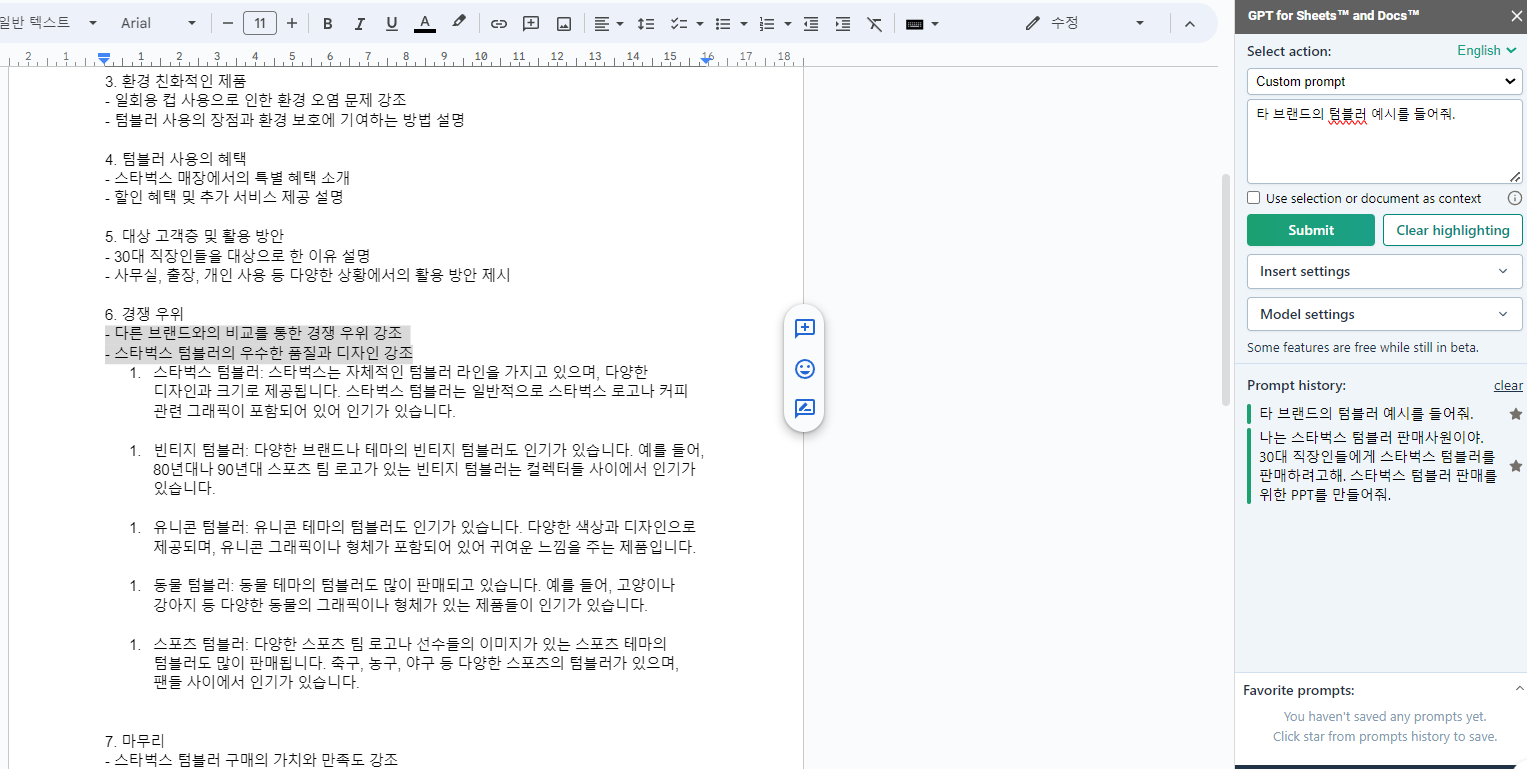This screenshot has height=769, width=1527.
Task: Open the input tools keyboard icon
Action: [914, 23]
